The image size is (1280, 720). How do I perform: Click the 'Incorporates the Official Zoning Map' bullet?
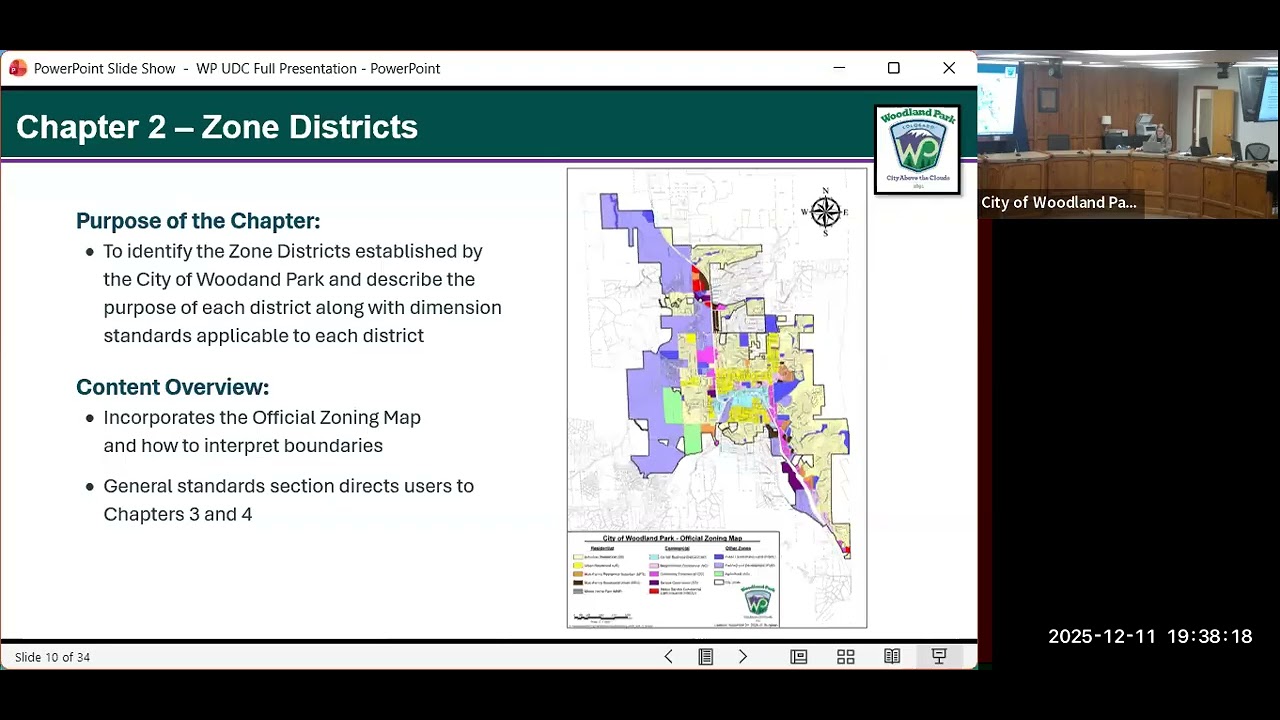262,431
